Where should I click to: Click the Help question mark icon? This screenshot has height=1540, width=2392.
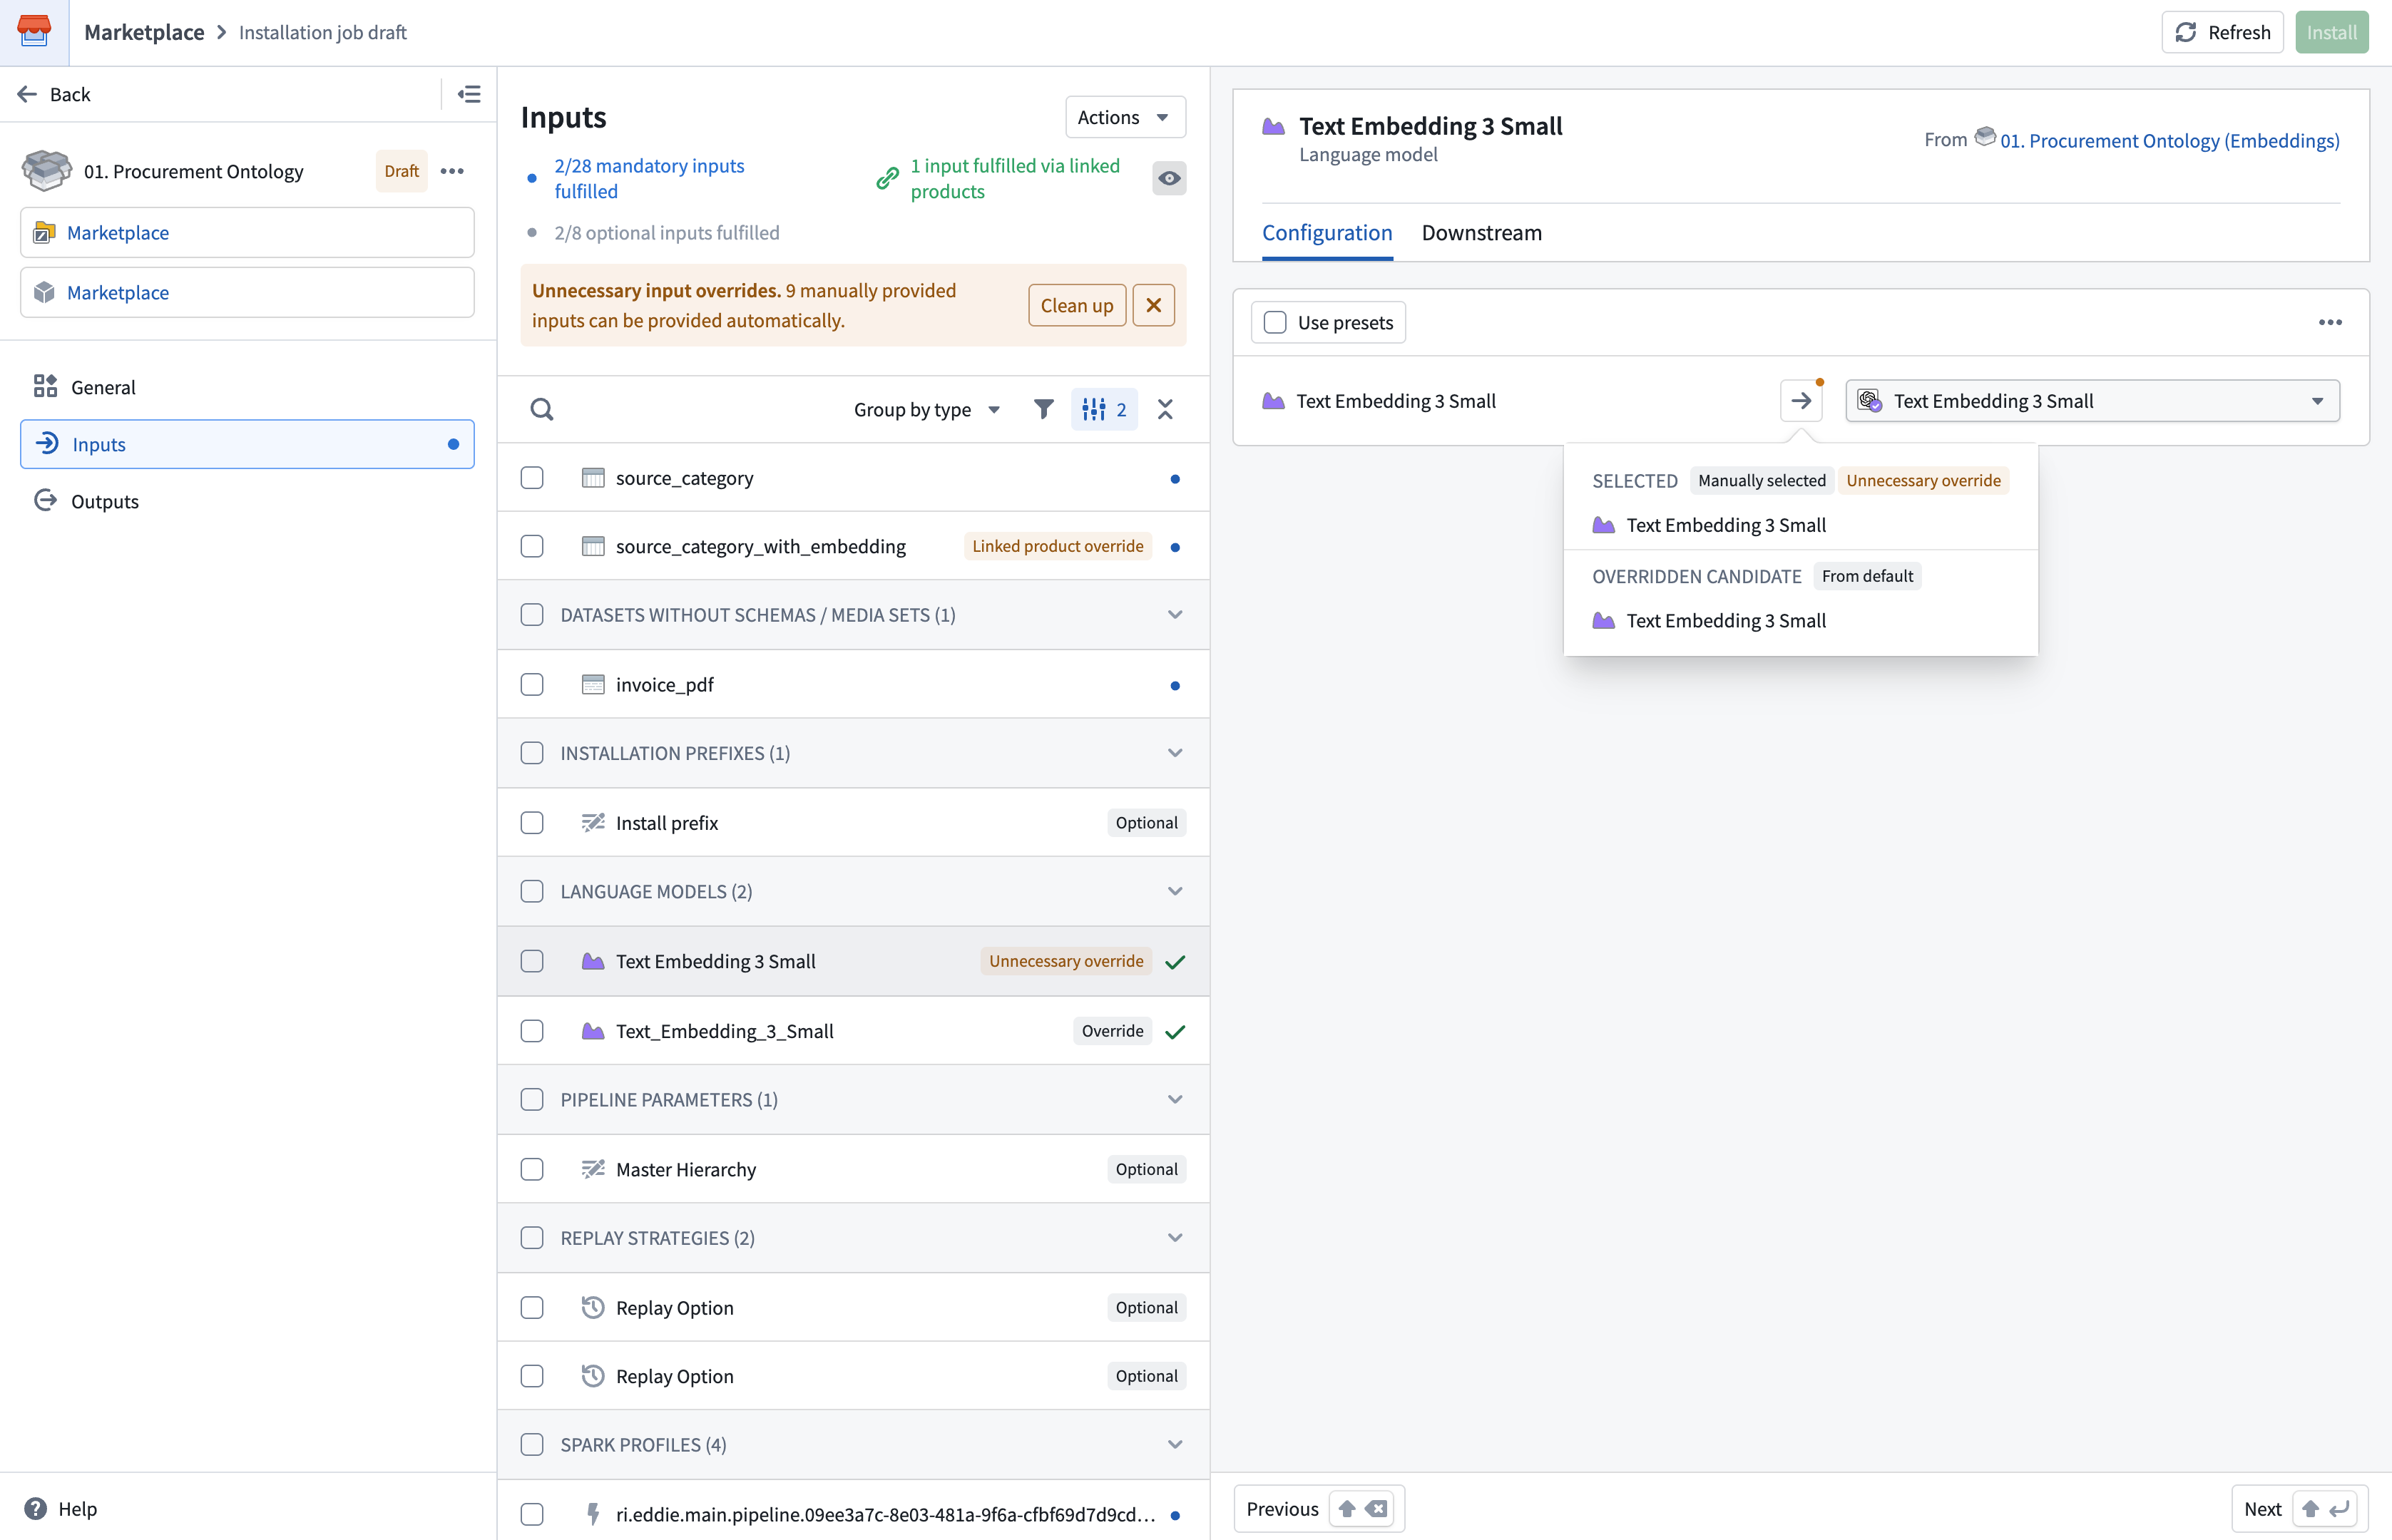(x=36, y=1508)
